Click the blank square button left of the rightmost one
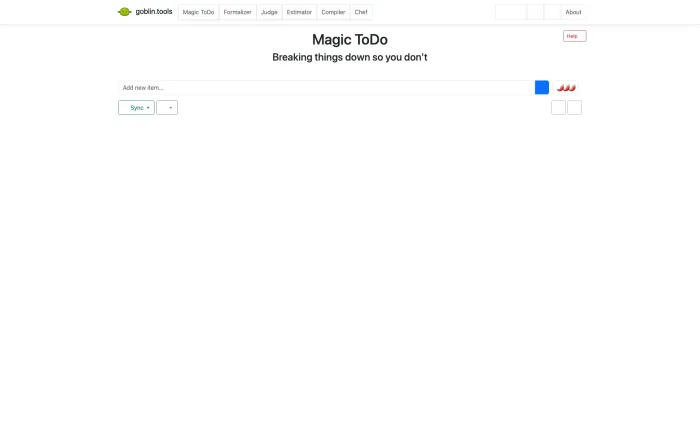 click(558, 108)
